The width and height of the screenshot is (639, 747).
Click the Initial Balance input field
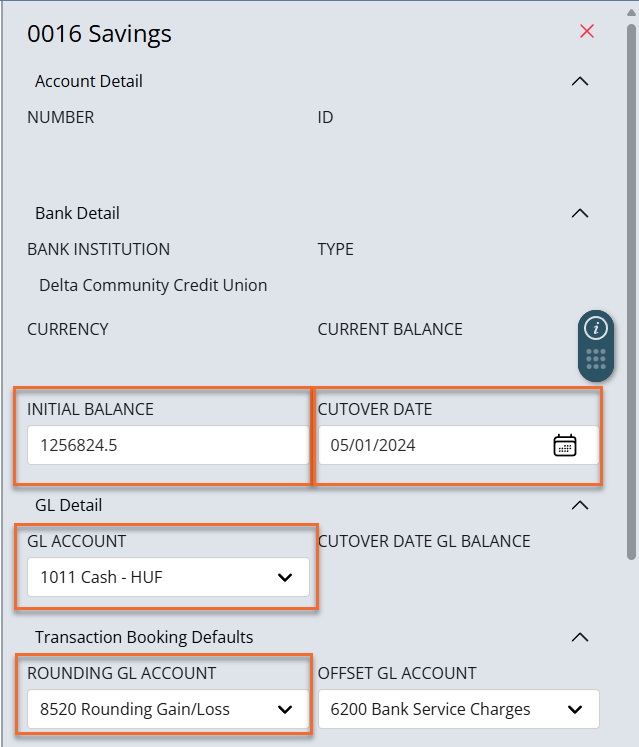coord(168,445)
